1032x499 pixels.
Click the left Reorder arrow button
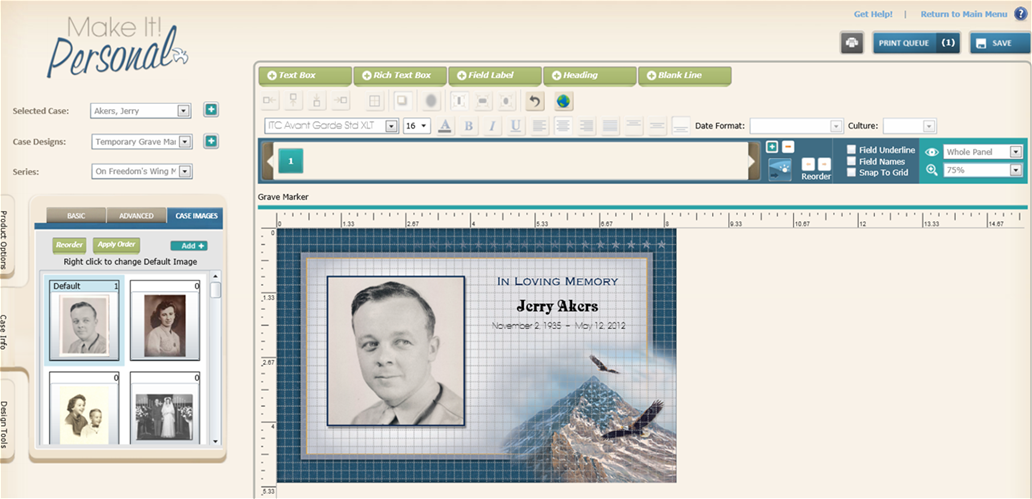pos(808,164)
